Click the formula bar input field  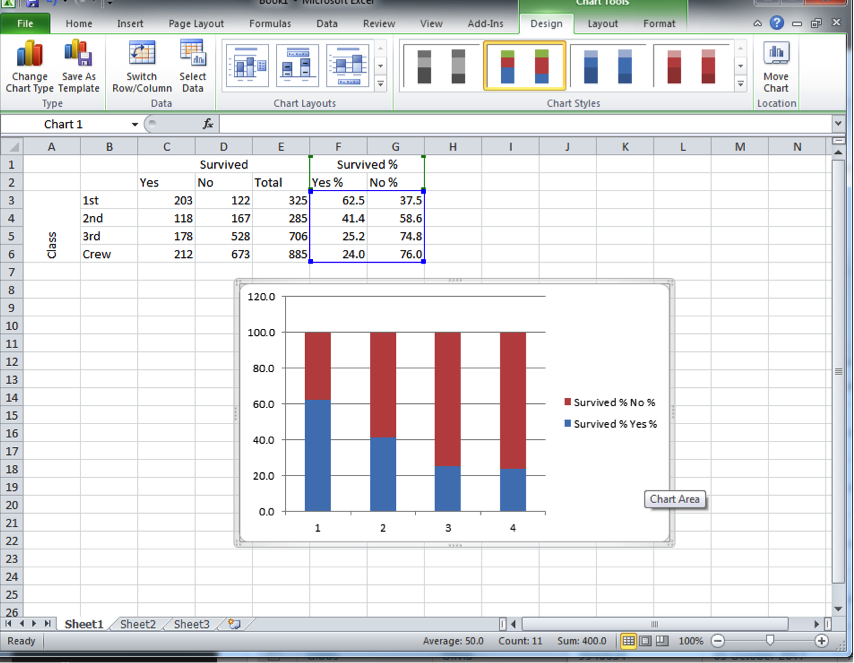pyautogui.click(x=520, y=124)
